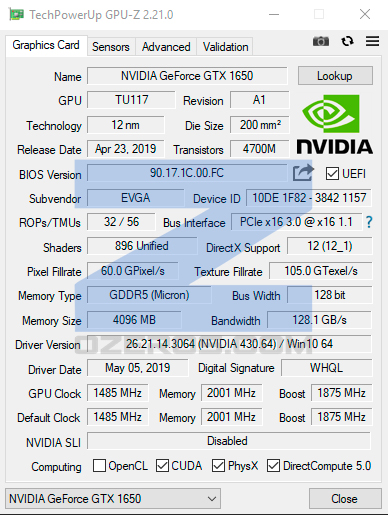
Task: Open the hamburger menu icon
Action: [x=372, y=41]
